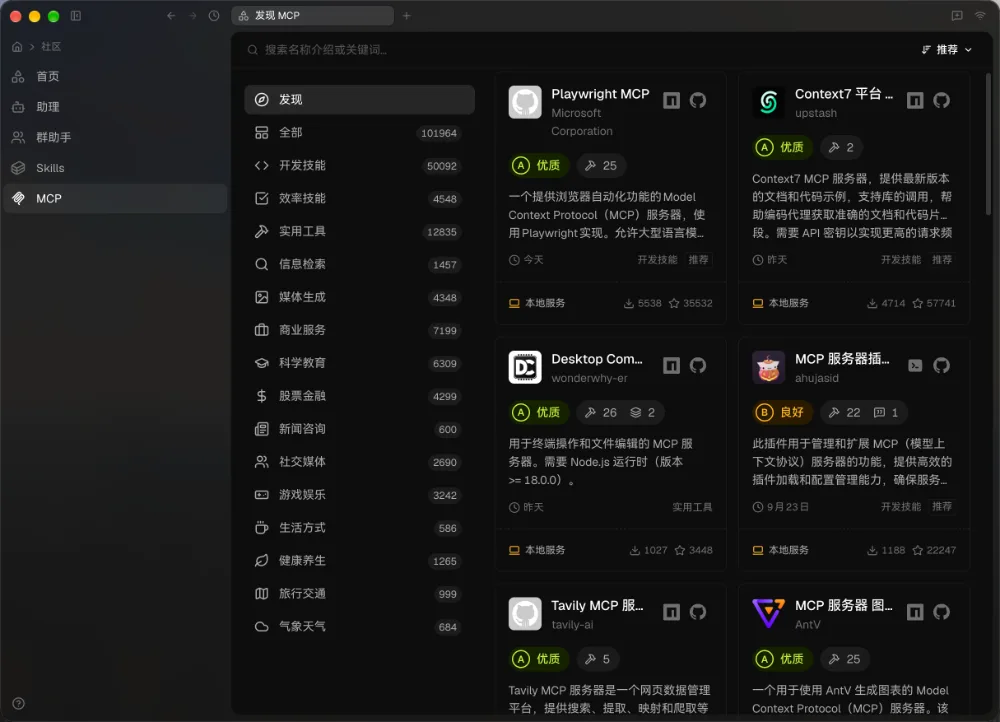Image resolution: width=1000 pixels, height=722 pixels.
Task: Click the vertical scrollbar of the card list
Action: [989, 145]
